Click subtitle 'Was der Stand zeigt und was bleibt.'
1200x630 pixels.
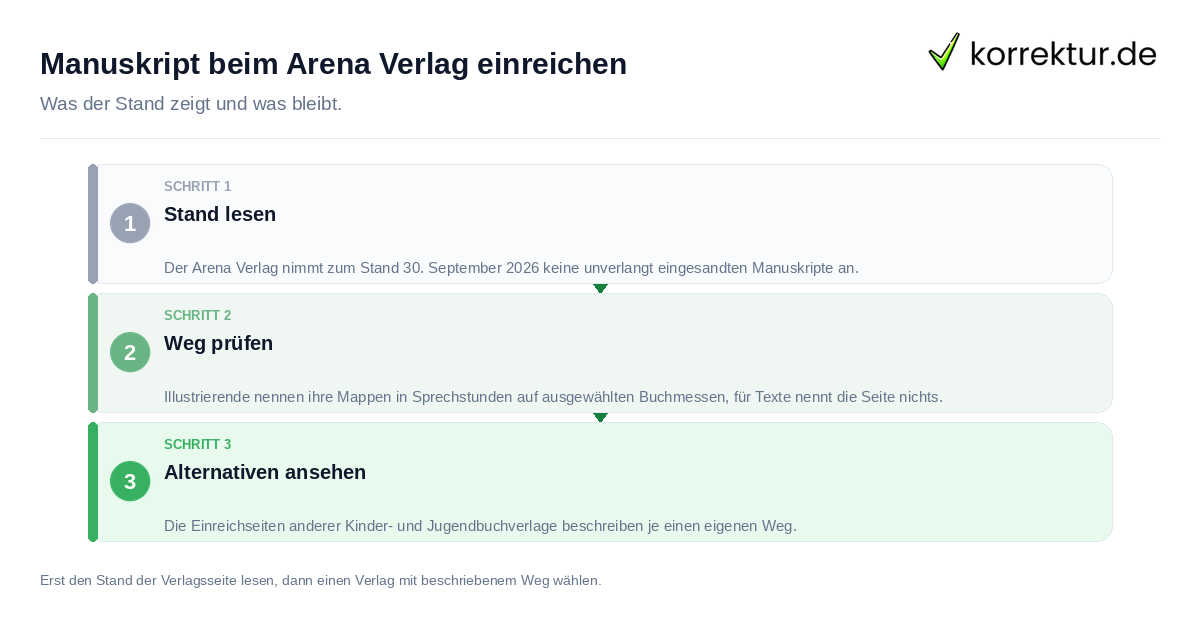point(191,104)
